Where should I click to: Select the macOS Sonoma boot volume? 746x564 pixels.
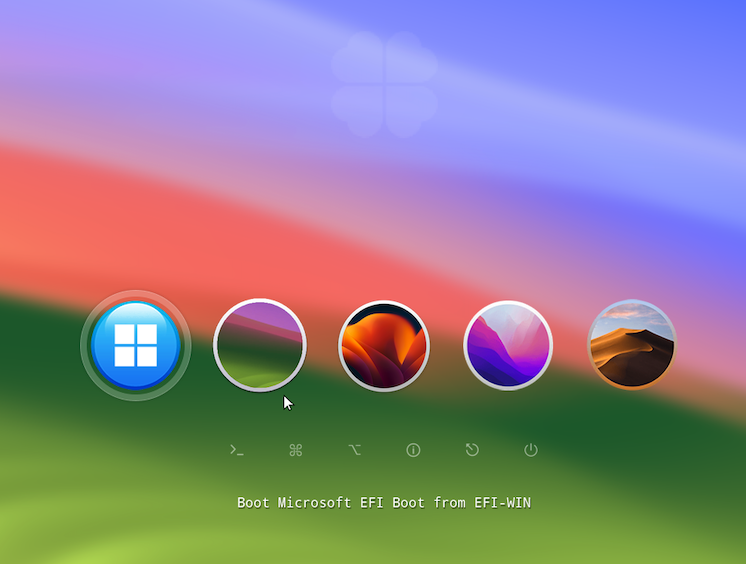point(260,345)
